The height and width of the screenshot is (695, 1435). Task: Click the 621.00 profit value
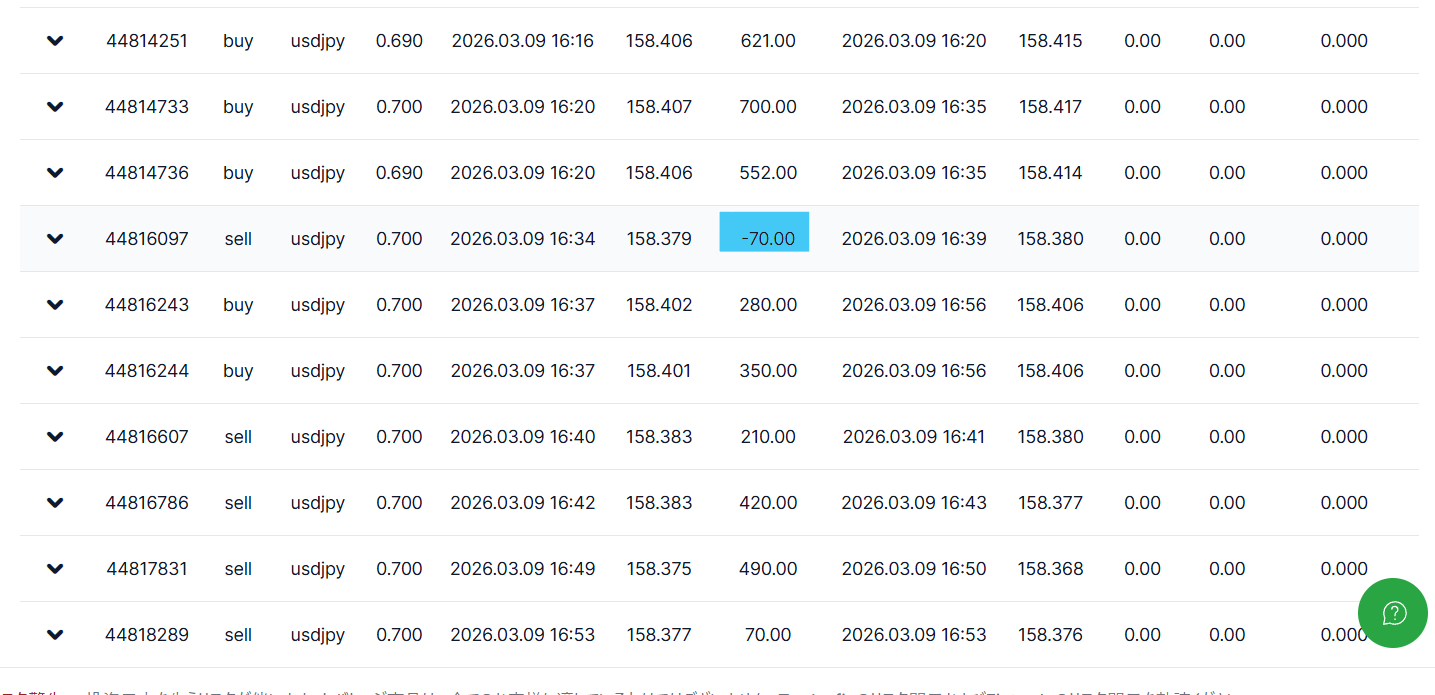click(x=768, y=41)
